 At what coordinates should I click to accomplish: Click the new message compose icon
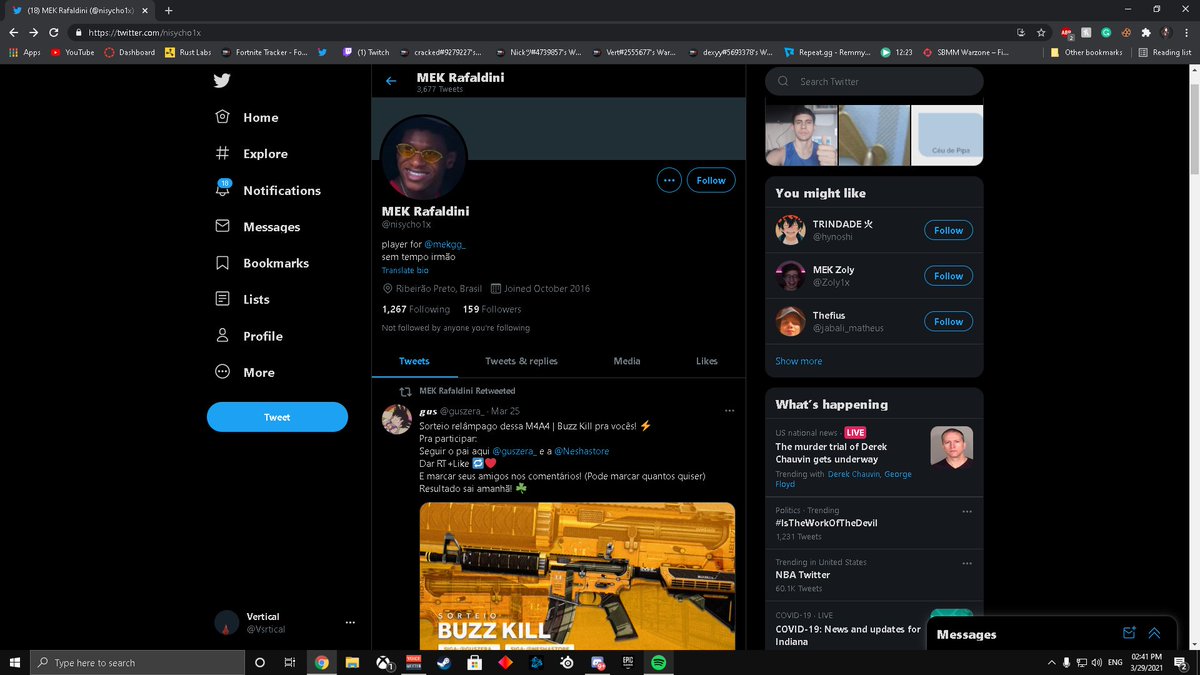point(1129,633)
